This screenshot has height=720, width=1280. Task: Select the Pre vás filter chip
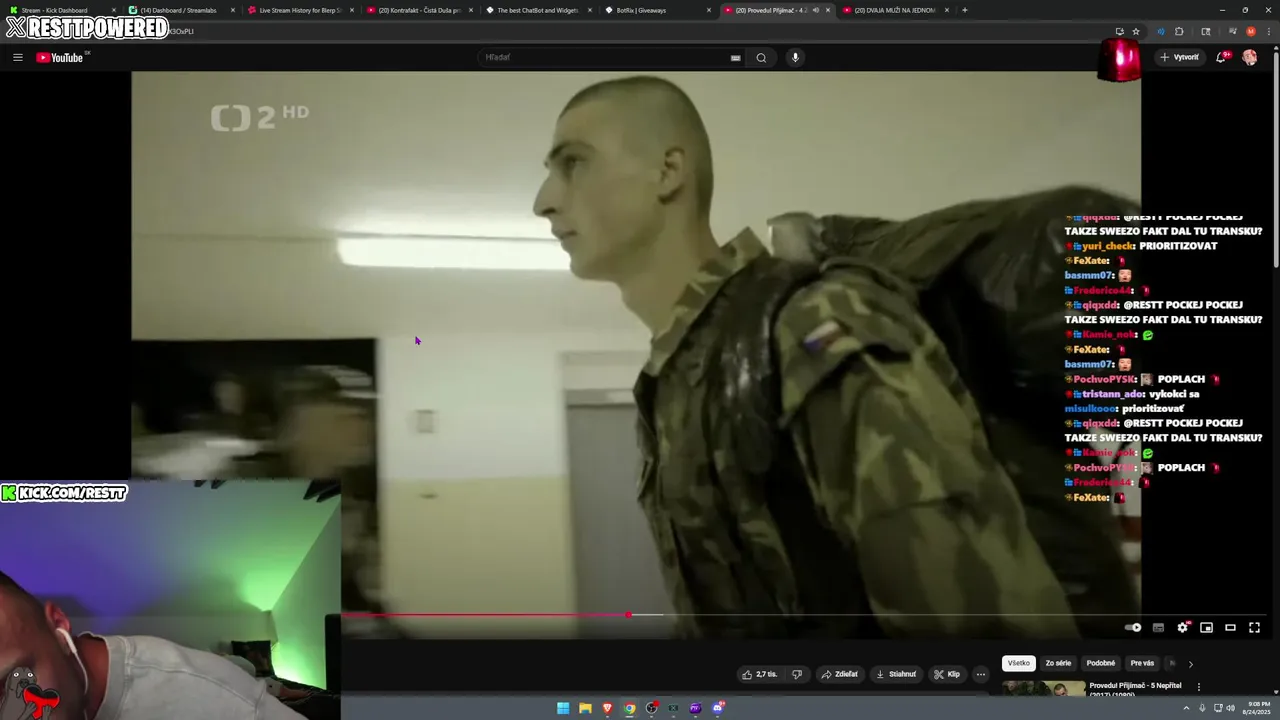click(1142, 663)
